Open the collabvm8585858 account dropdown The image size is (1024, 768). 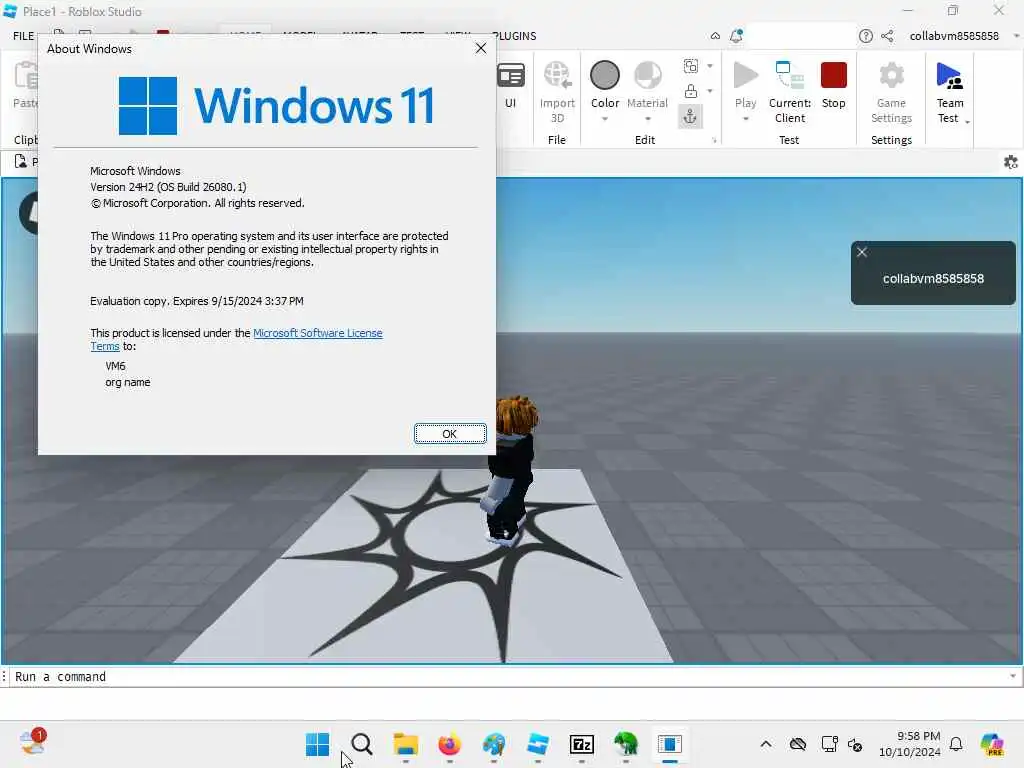(1016, 36)
